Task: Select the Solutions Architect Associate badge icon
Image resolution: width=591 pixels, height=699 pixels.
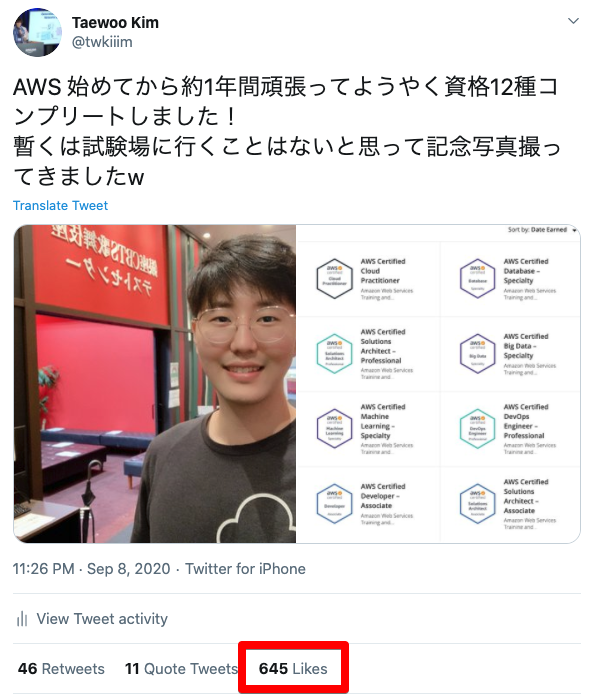Action: 477,504
